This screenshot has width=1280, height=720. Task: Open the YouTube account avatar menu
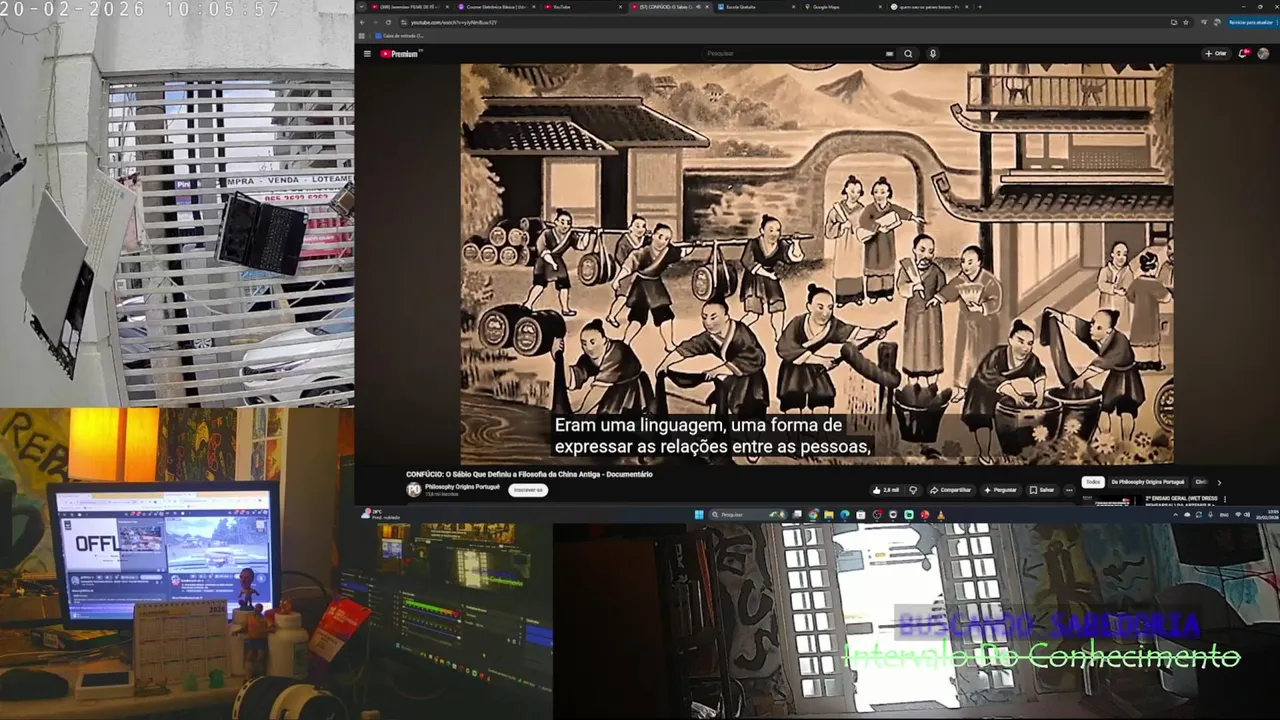[1263, 54]
